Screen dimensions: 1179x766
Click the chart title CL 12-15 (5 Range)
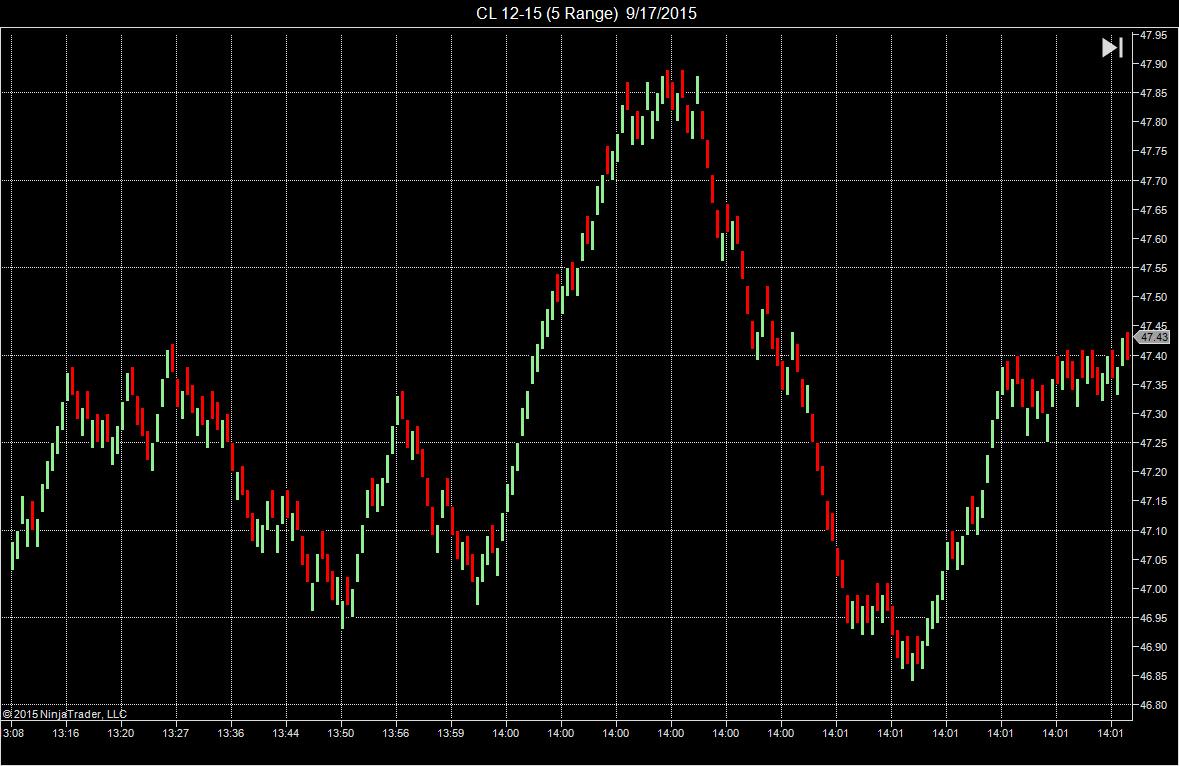[x=547, y=14]
